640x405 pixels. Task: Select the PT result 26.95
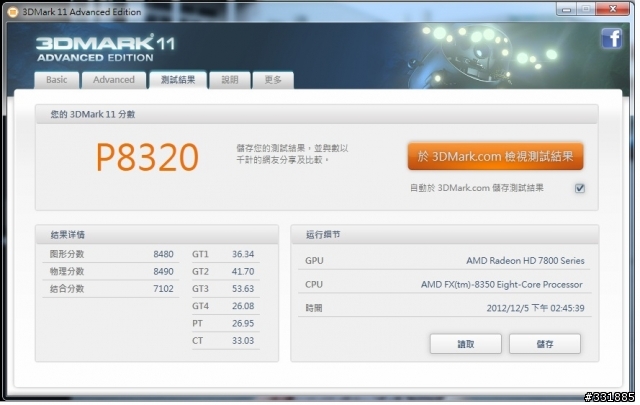243,324
